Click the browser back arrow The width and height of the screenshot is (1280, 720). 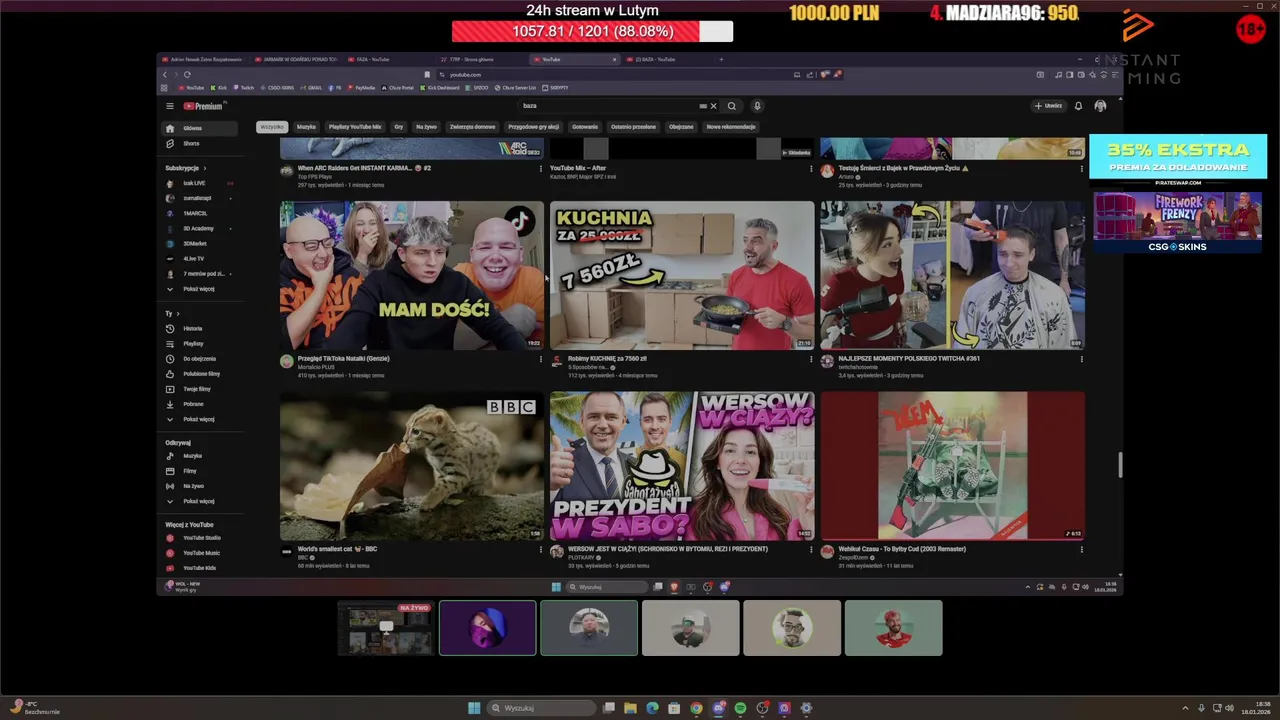(x=166, y=74)
